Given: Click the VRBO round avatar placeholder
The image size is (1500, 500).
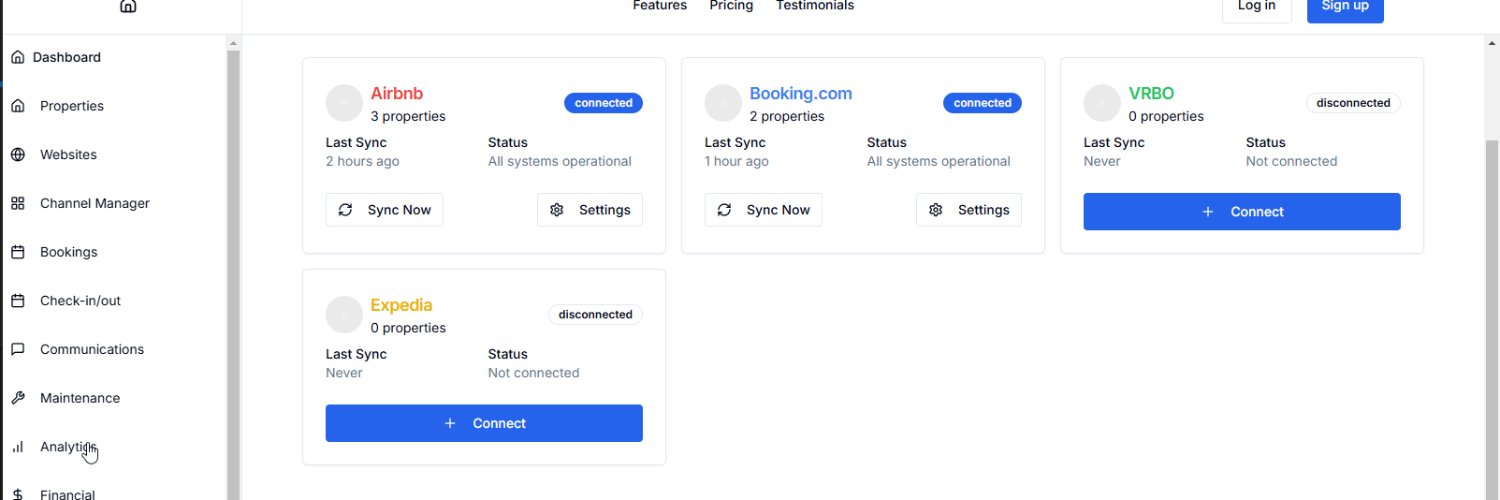Looking at the screenshot, I should [x=1102, y=103].
